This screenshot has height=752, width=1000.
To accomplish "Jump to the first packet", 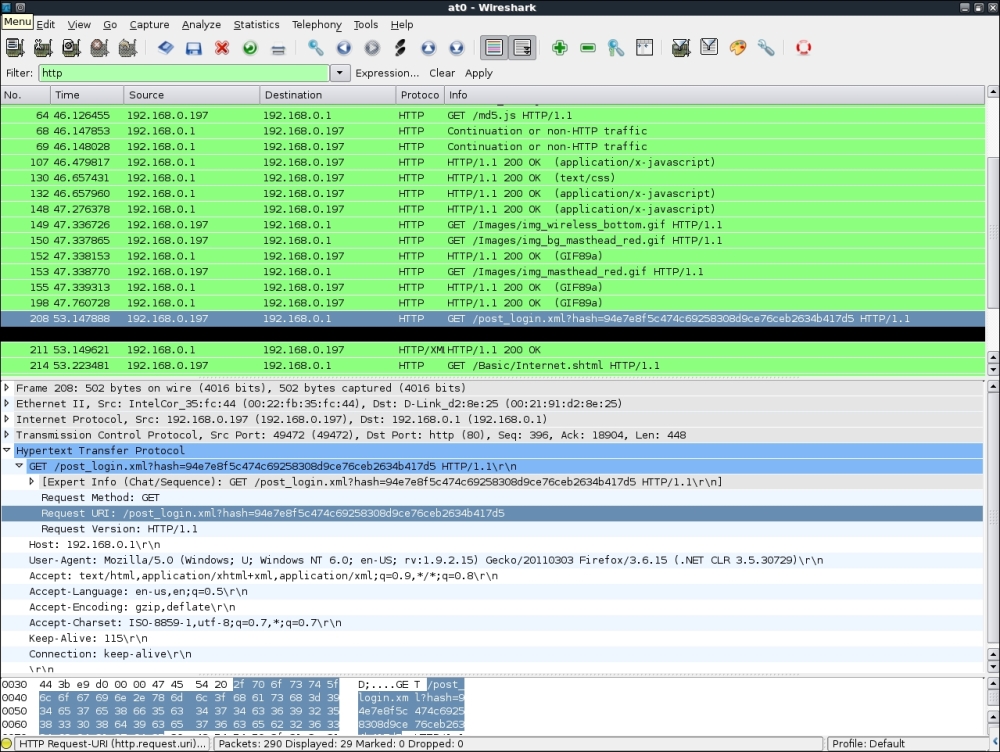I will click(429, 48).
